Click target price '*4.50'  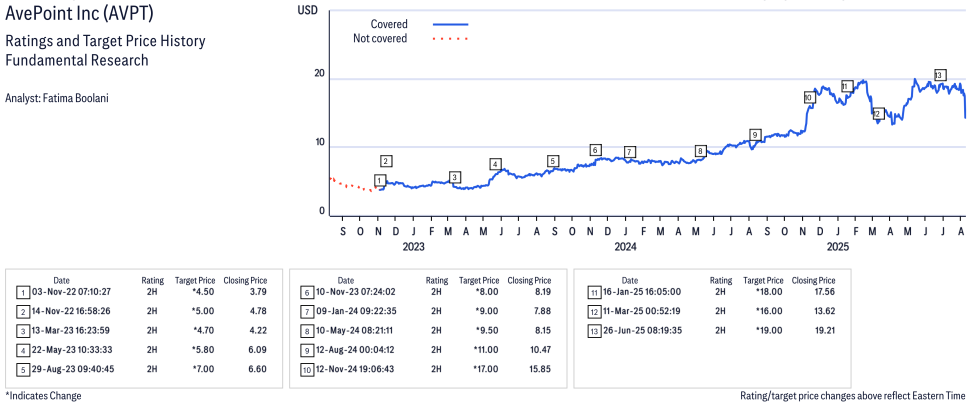204,292
